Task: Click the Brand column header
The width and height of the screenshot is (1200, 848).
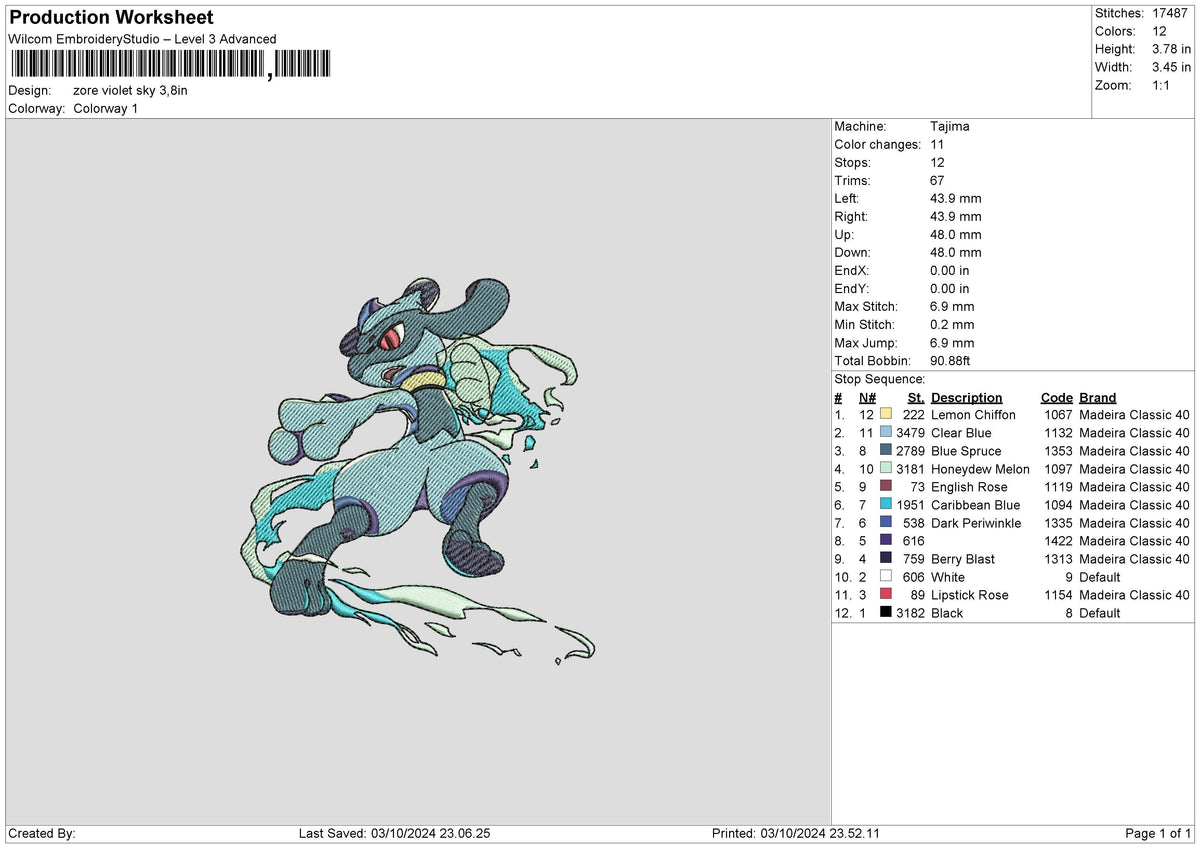Action: click(1097, 397)
